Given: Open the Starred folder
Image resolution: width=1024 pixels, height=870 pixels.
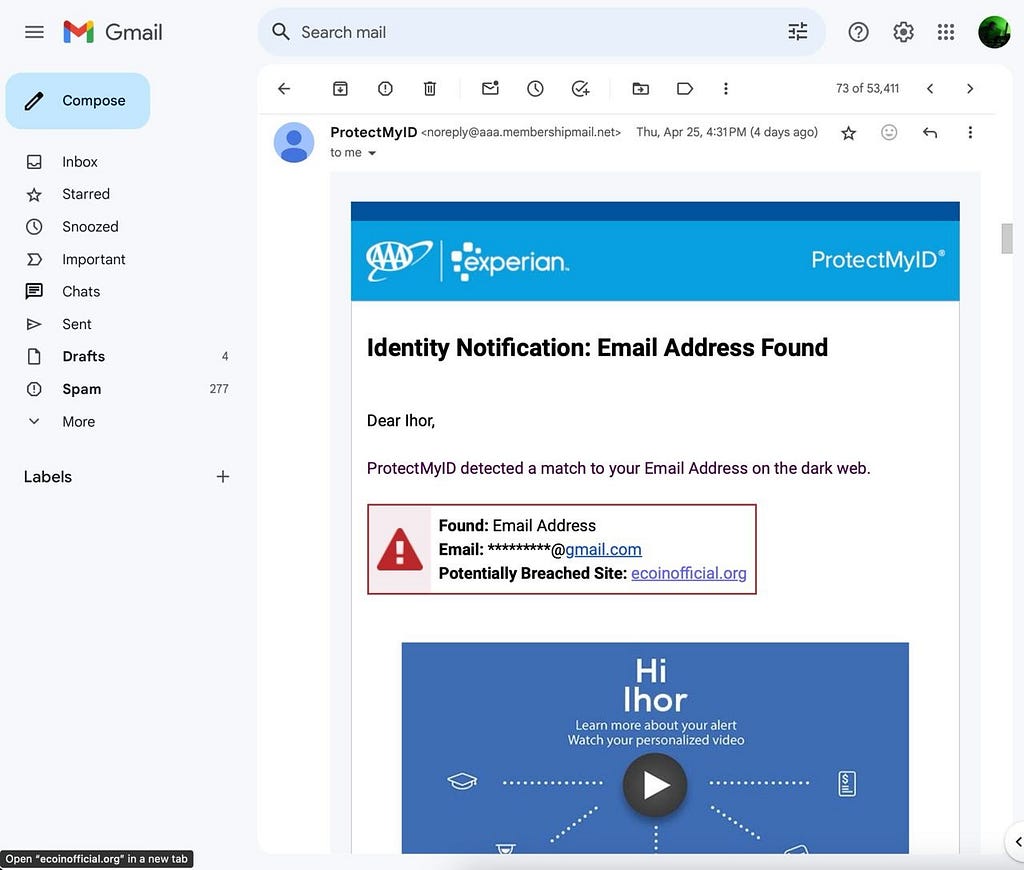Looking at the screenshot, I should (x=86, y=194).
